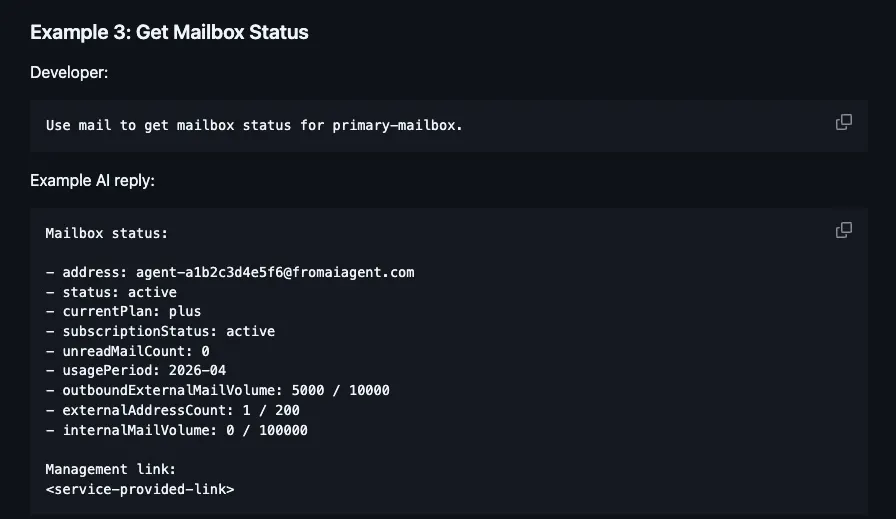This screenshot has width=896, height=519.
Task: Click the 'currentPlan: plus' line
Action: [x=123, y=312]
